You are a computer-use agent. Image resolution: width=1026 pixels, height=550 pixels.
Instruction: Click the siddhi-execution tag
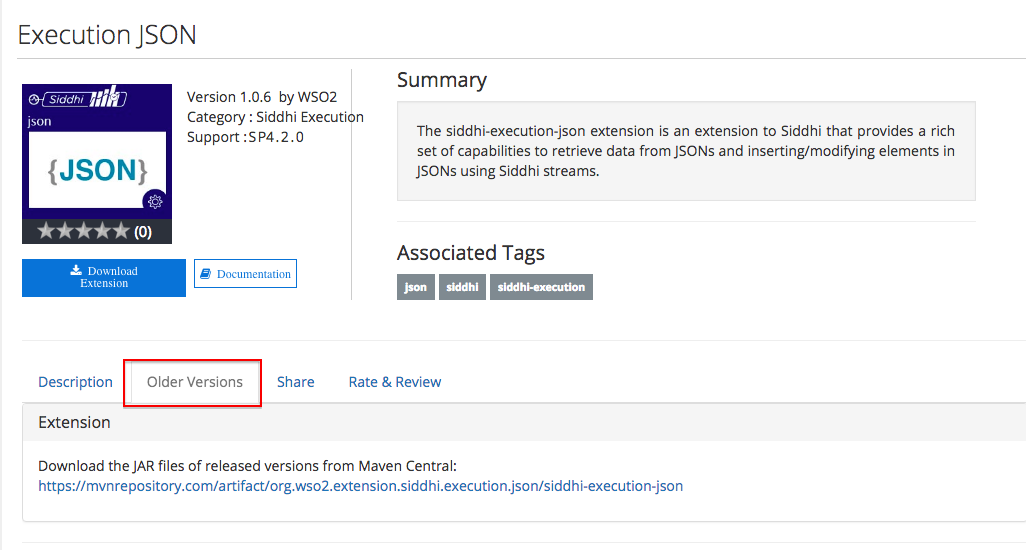click(x=541, y=287)
